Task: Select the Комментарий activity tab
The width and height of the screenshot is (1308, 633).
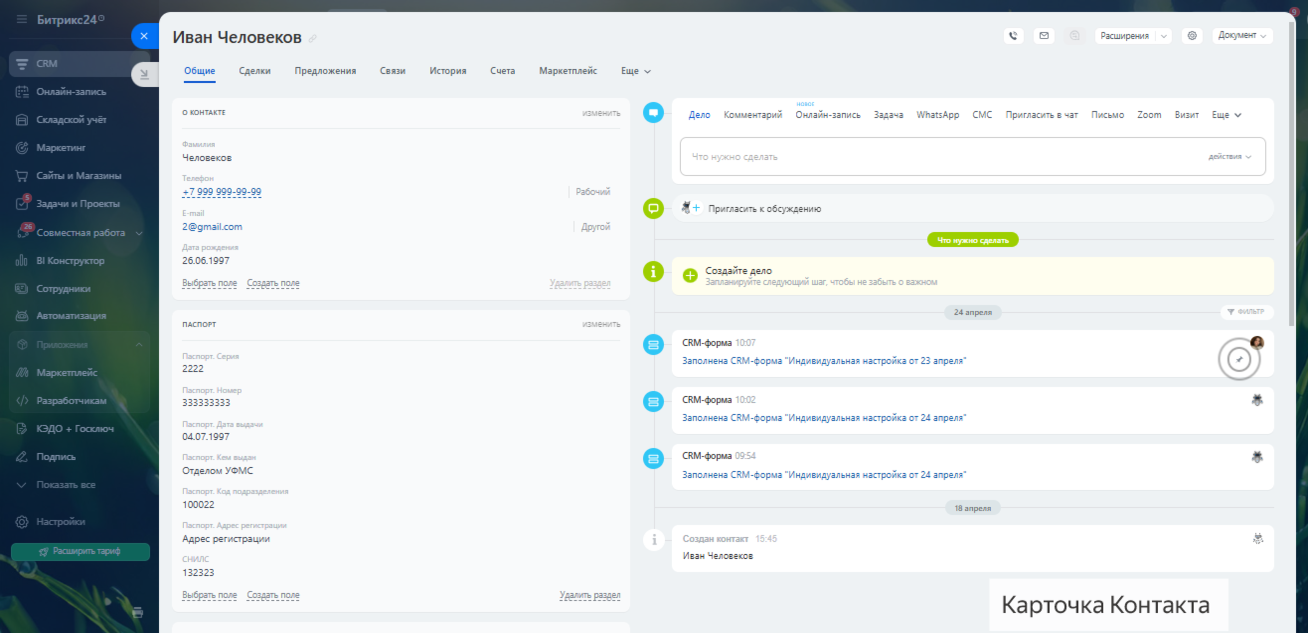Action: point(752,115)
